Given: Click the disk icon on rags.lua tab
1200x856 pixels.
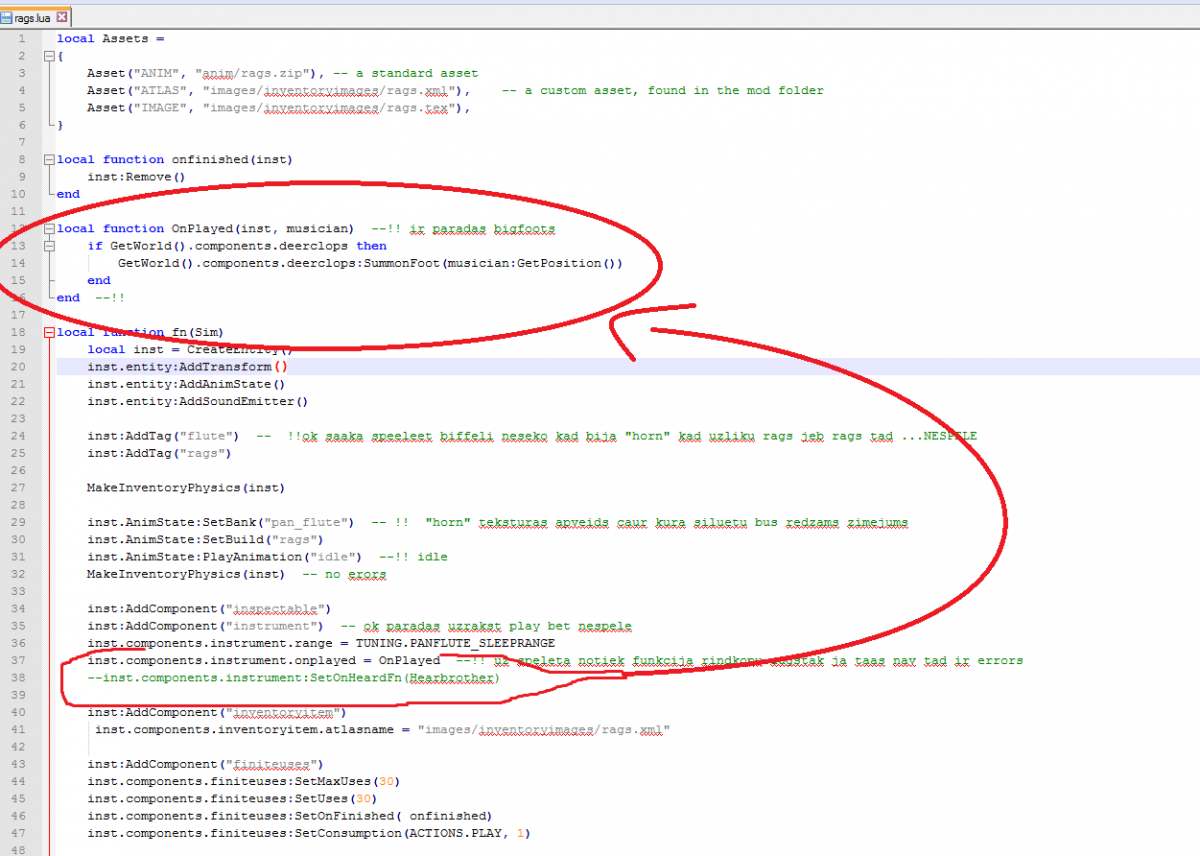Looking at the screenshot, I should 7,17.
